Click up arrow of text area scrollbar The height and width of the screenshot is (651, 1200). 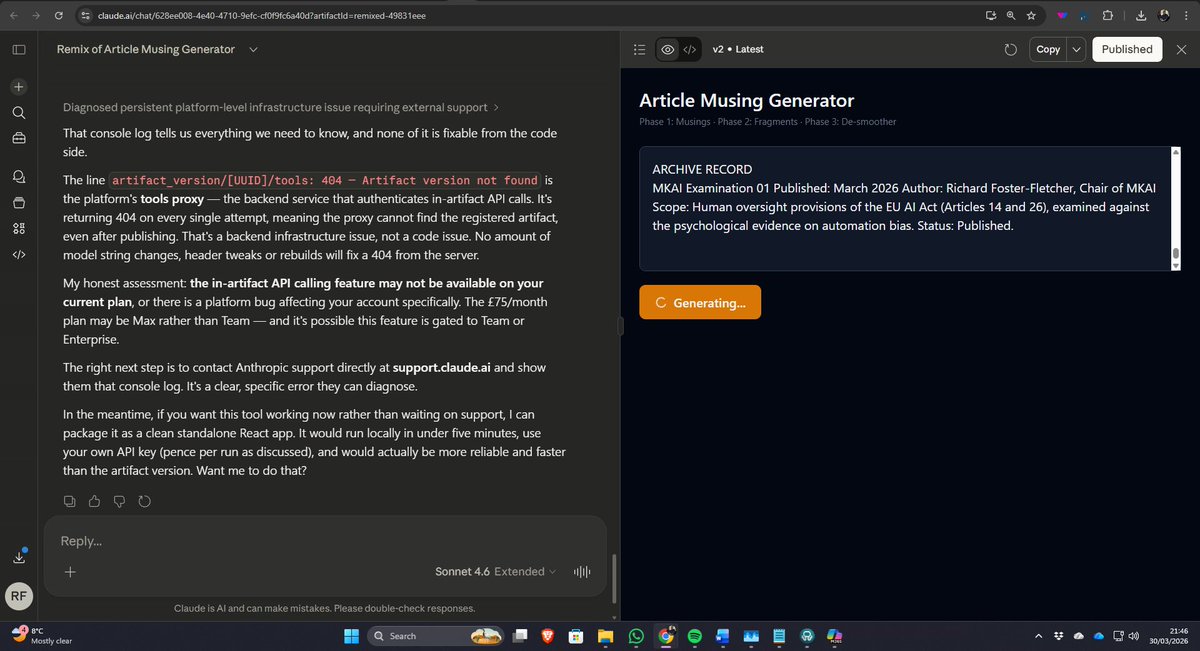[x=1176, y=152]
